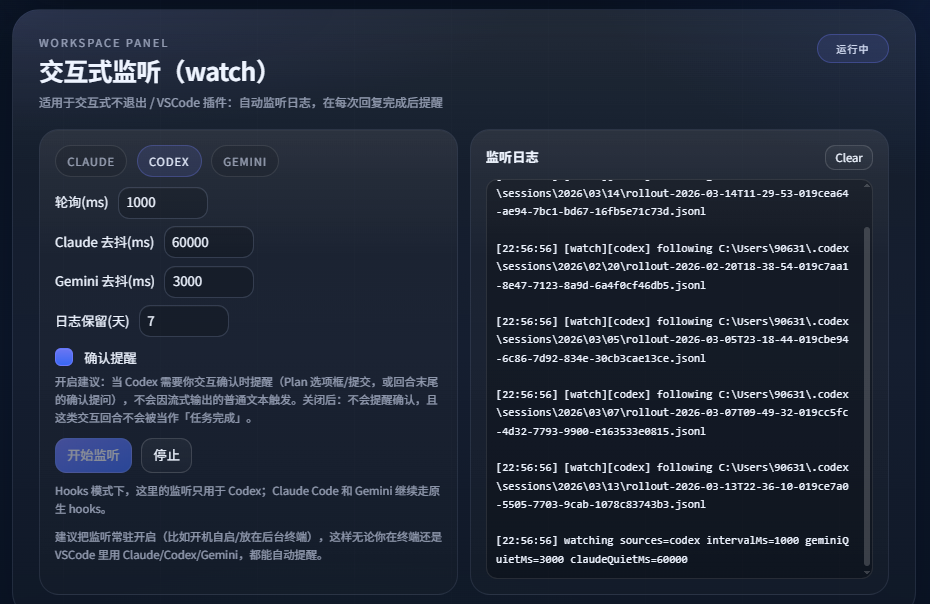Click the subtitle '适用于交互式不退出 / VSCode 插件'
930x604 pixels.
point(241,103)
